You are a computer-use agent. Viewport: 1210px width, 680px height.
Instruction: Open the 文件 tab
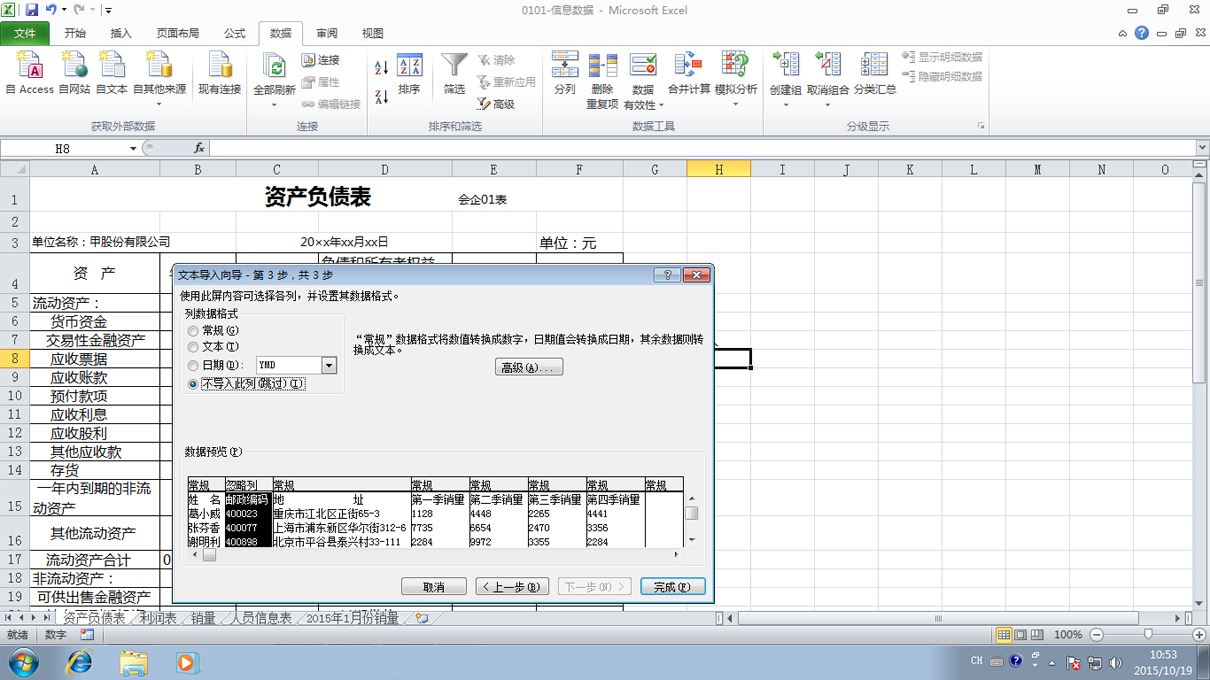point(25,33)
